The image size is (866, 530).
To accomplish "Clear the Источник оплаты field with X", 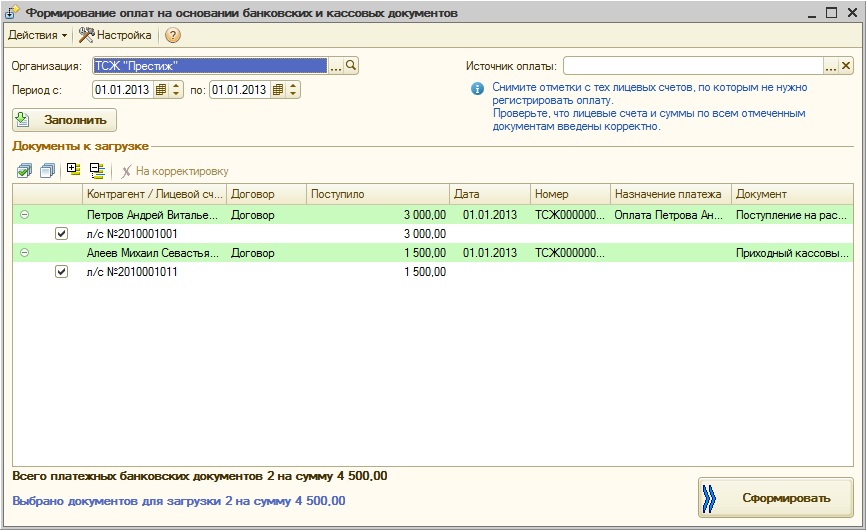I will (x=846, y=66).
